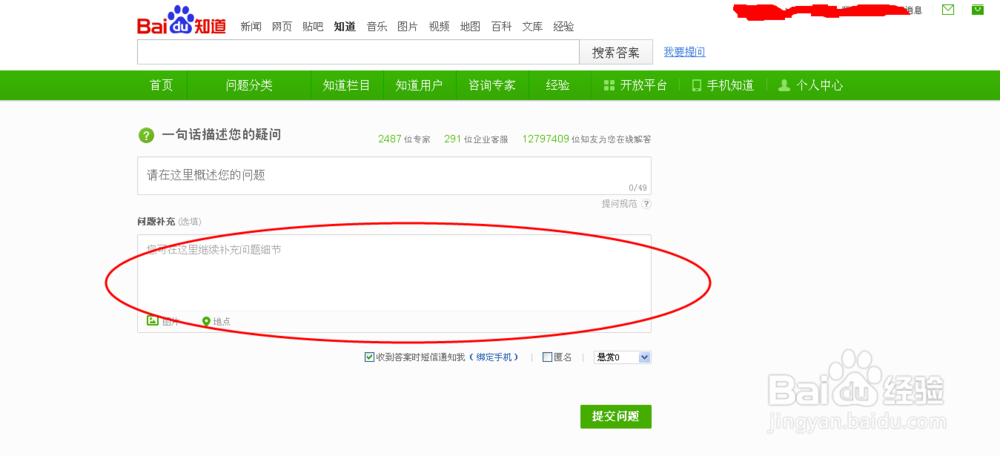Go to 新闻 in the top links
The width and height of the screenshot is (1000, 456).
coord(251,27)
